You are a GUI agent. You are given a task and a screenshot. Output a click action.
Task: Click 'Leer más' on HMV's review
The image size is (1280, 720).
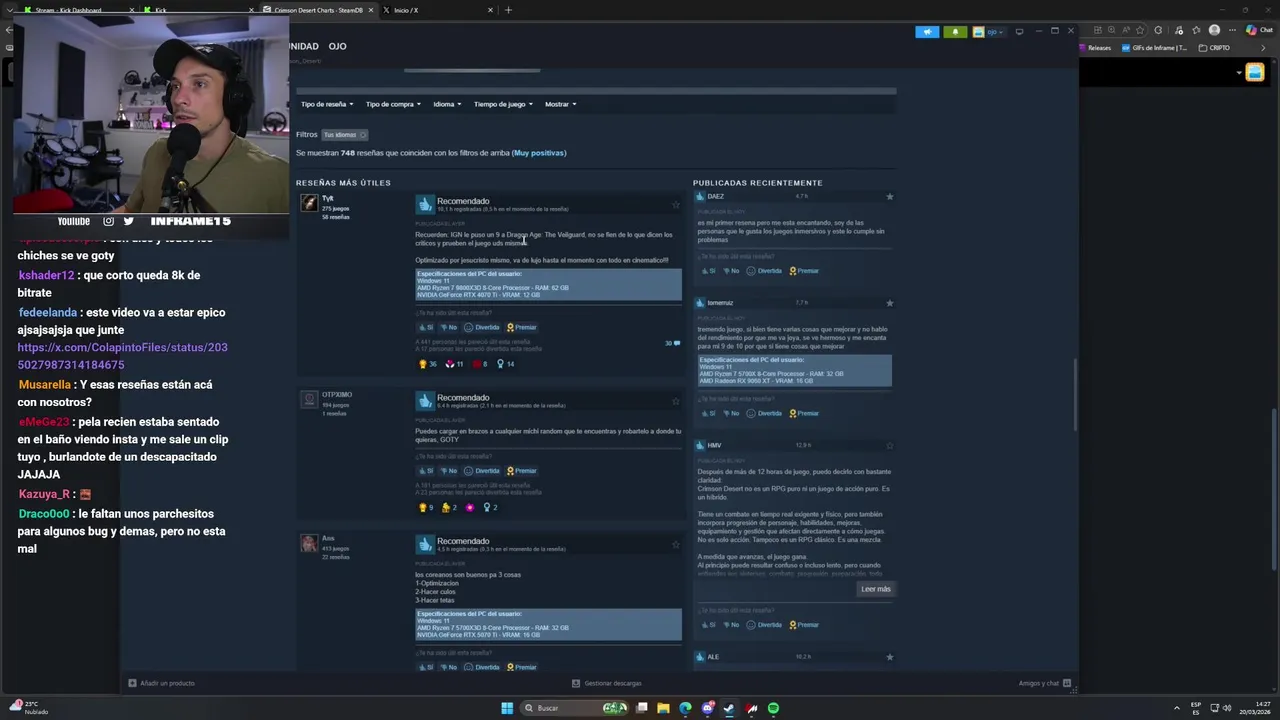875,589
